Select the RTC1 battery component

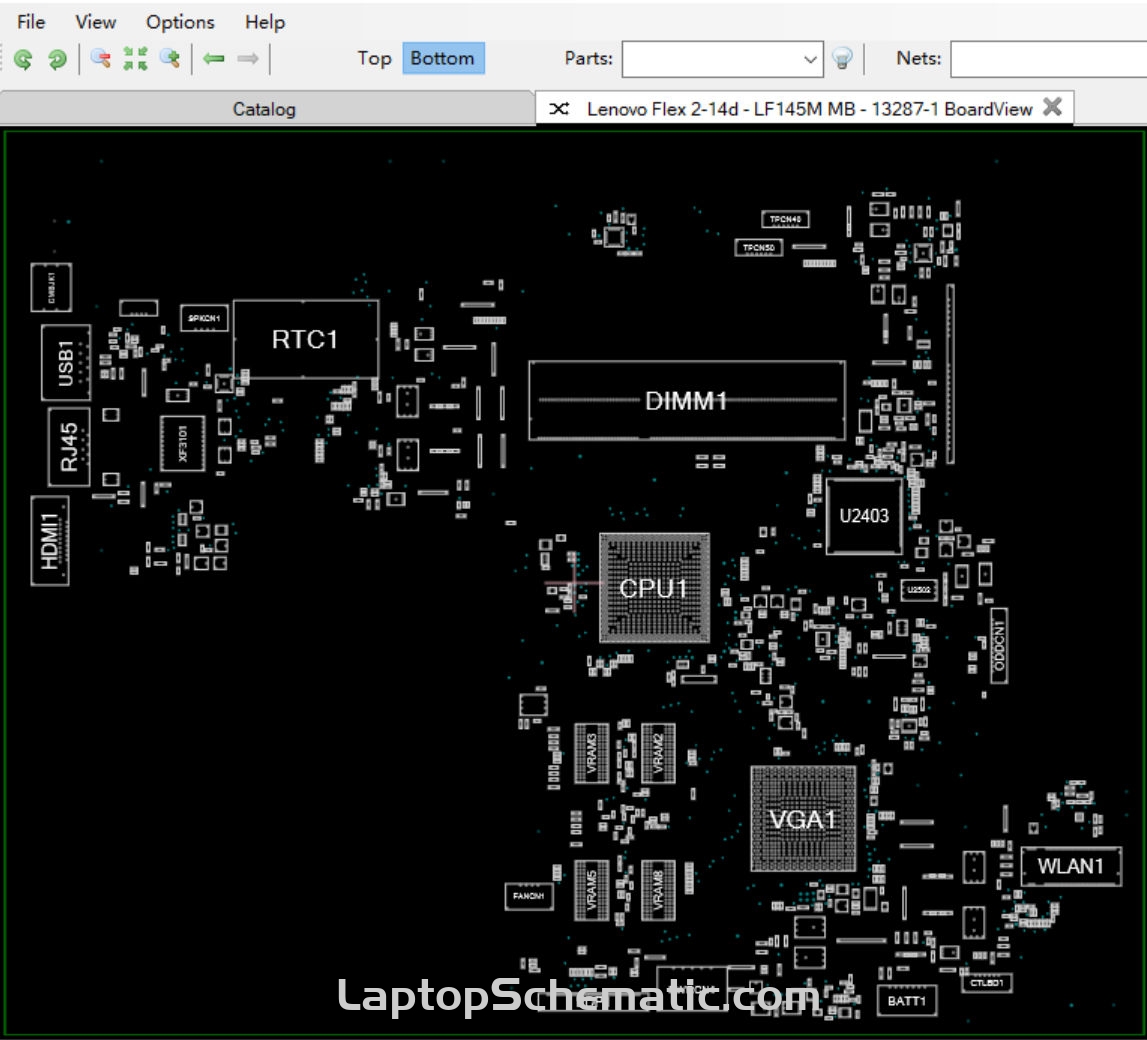click(x=305, y=339)
